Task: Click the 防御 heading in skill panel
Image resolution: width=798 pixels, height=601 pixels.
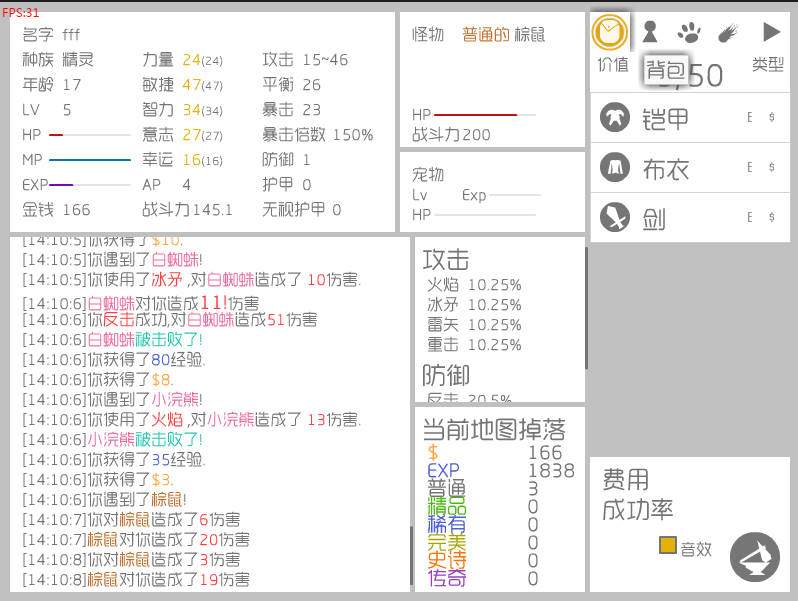Action: [446, 376]
